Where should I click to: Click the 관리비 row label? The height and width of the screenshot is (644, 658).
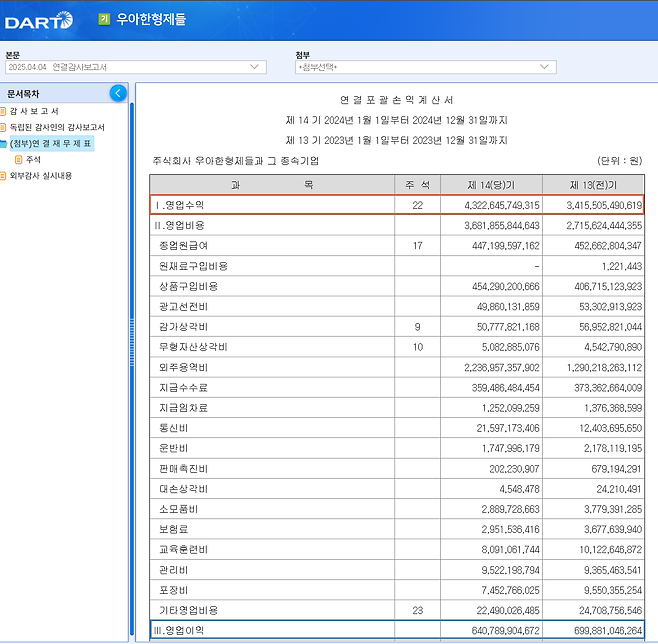click(x=173, y=570)
